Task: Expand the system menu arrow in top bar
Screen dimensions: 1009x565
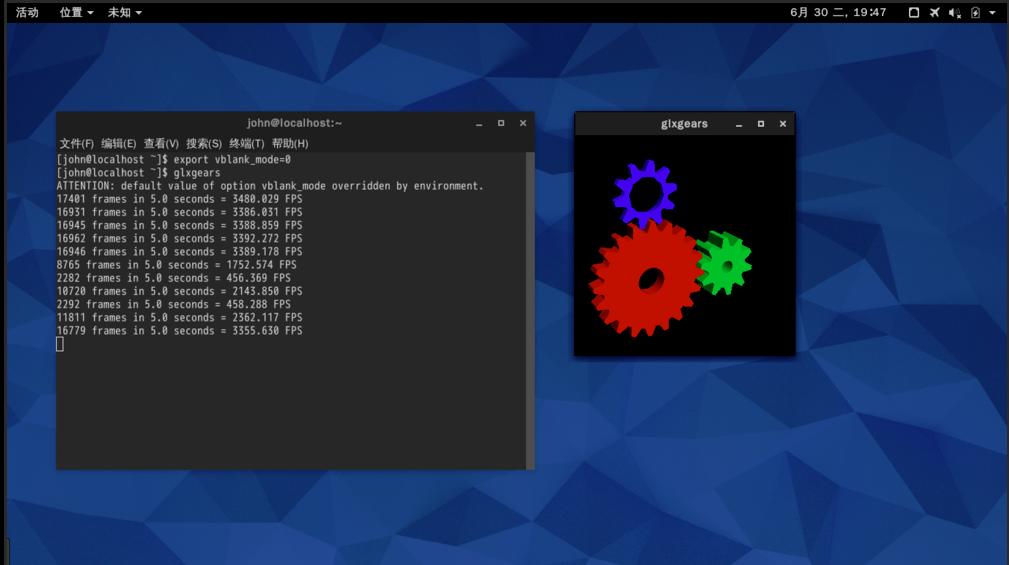Action: pyautogui.click(x=992, y=12)
